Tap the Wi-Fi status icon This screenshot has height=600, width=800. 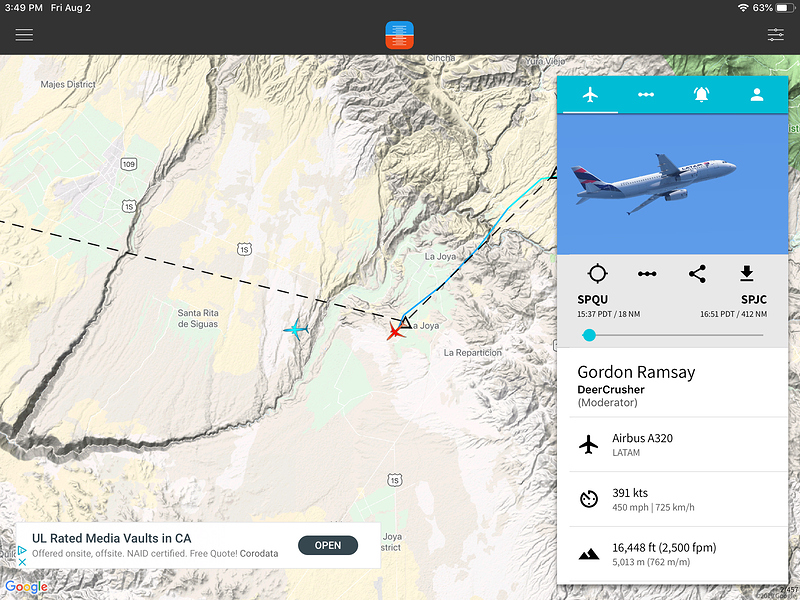743,8
